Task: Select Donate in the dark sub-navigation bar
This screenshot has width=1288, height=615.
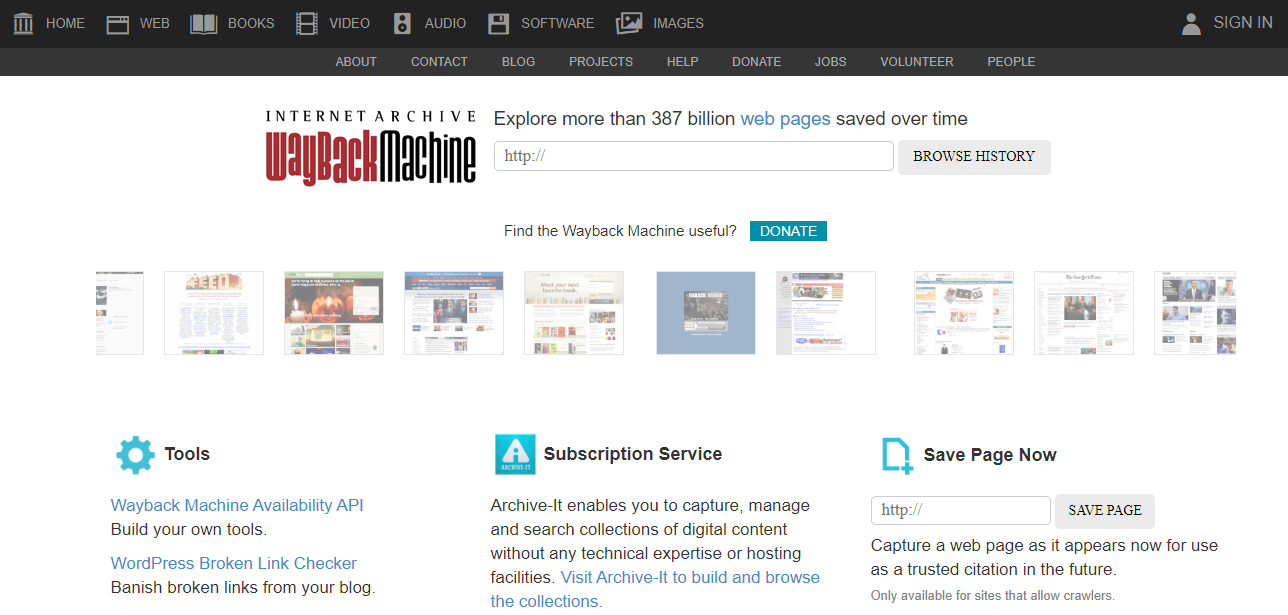Action: 756,62
